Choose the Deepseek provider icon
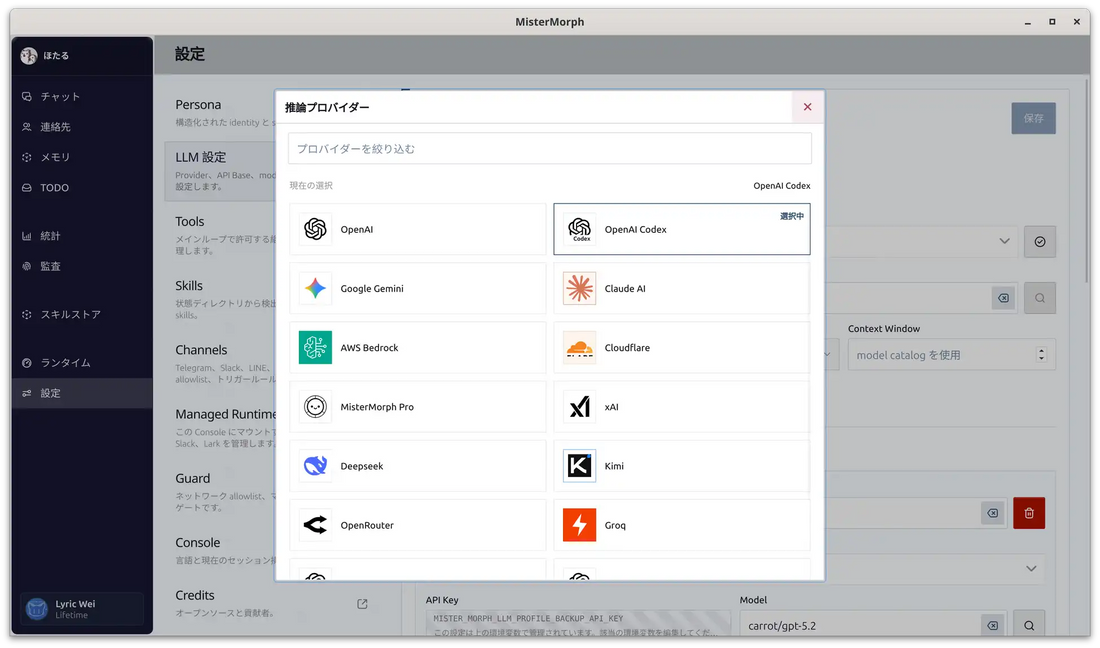Image resolution: width=1100 pixels, height=648 pixels. [315, 466]
